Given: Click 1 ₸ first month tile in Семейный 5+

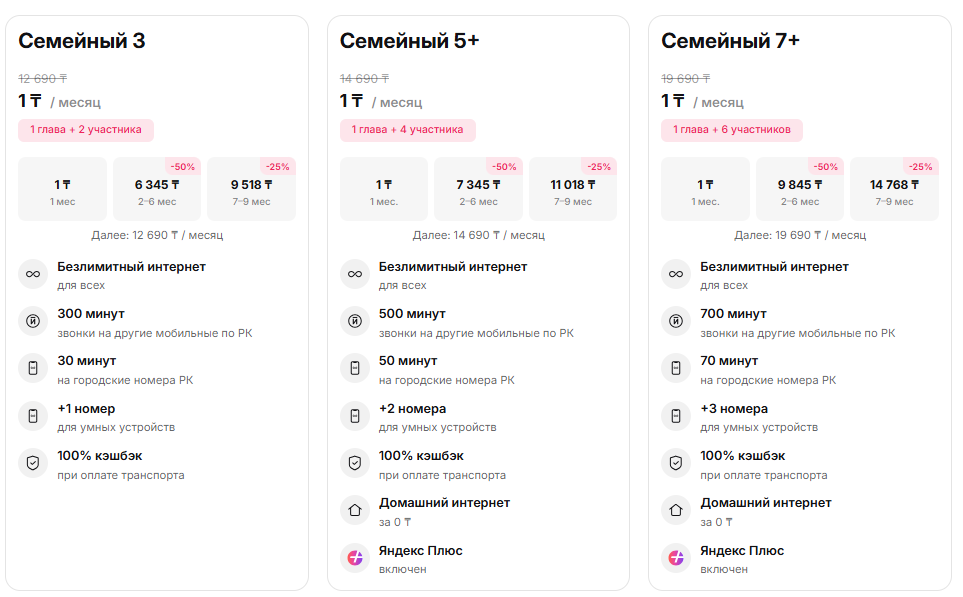Looking at the screenshot, I should [x=384, y=189].
